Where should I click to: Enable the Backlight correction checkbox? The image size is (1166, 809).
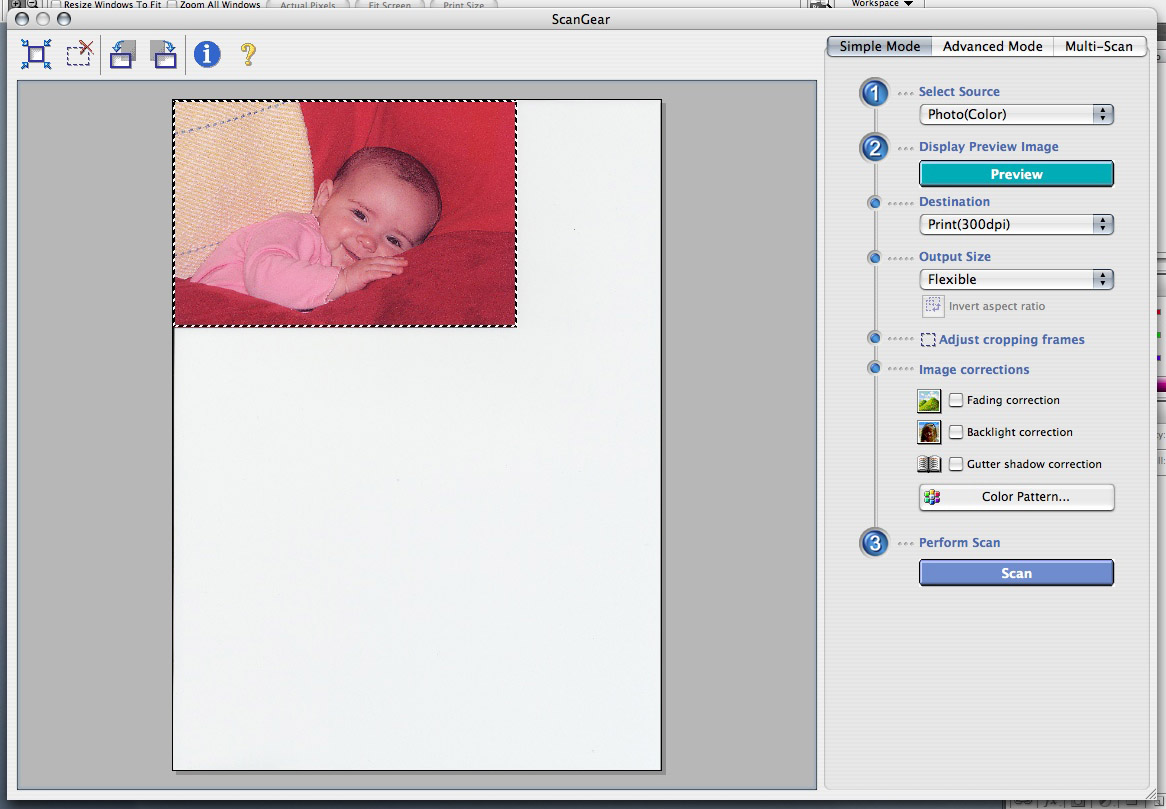coord(956,432)
